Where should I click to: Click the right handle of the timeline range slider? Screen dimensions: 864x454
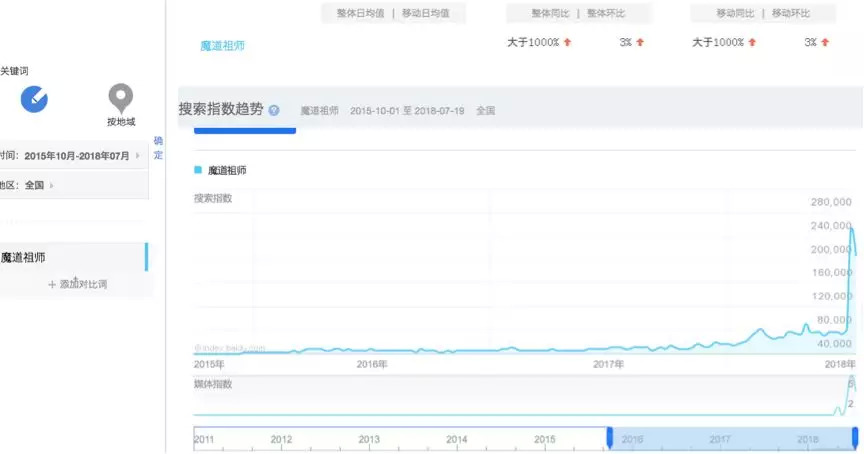point(855,438)
